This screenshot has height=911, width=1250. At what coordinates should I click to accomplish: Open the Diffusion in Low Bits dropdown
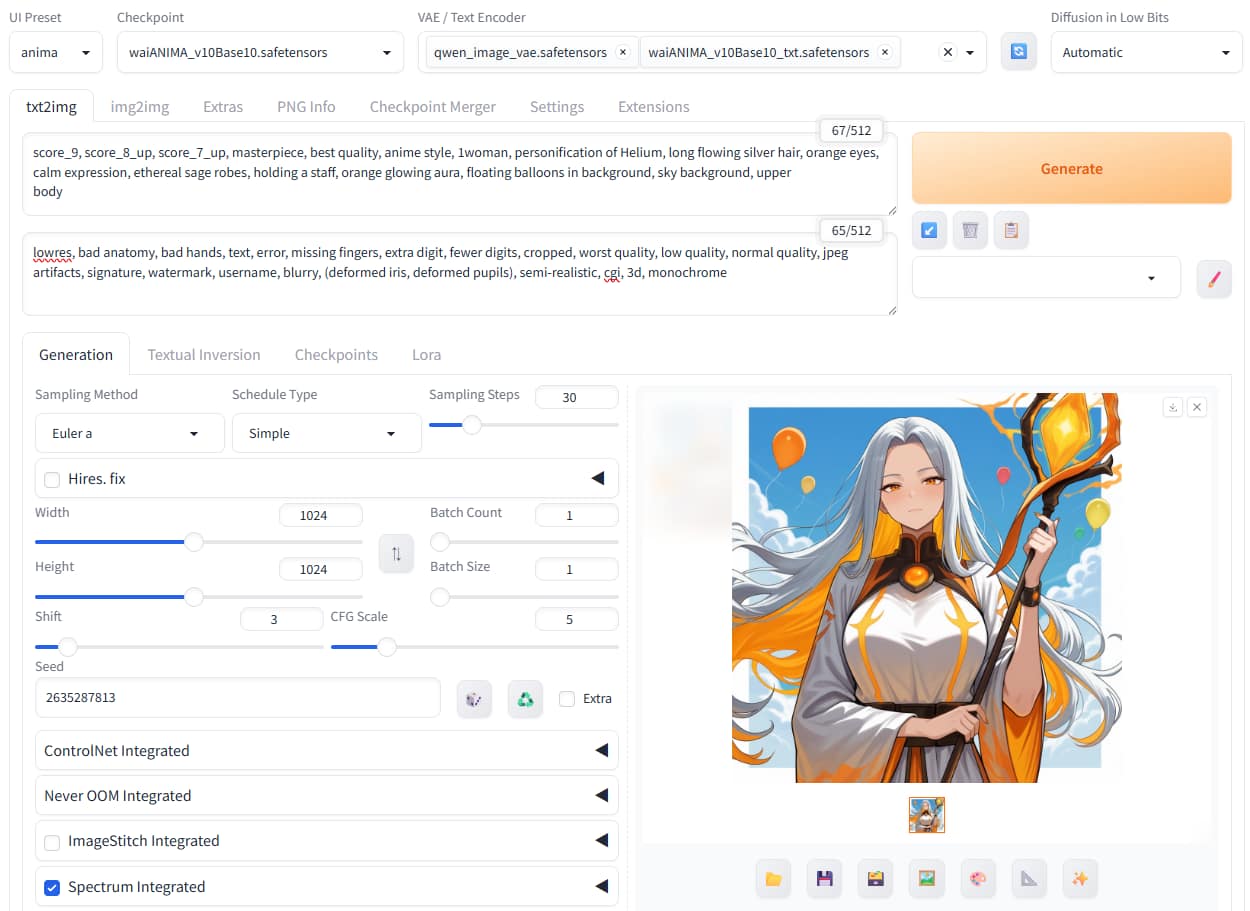(x=1146, y=52)
